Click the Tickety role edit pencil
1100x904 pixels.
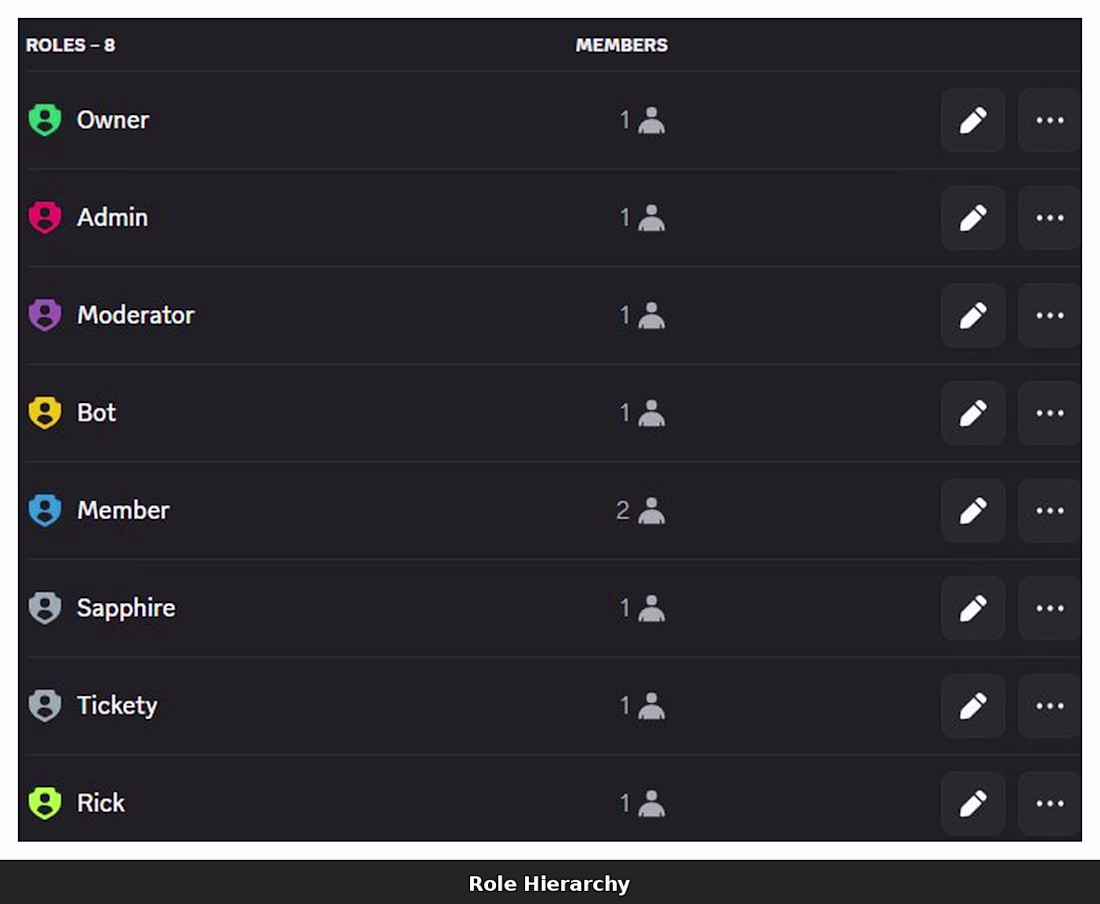coord(973,706)
